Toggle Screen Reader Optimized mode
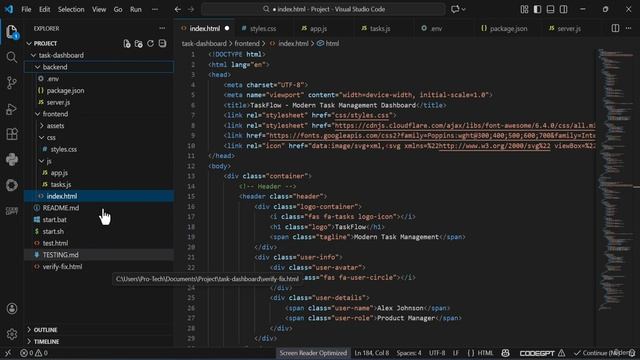The image size is (640, 360). coord(313,353)
